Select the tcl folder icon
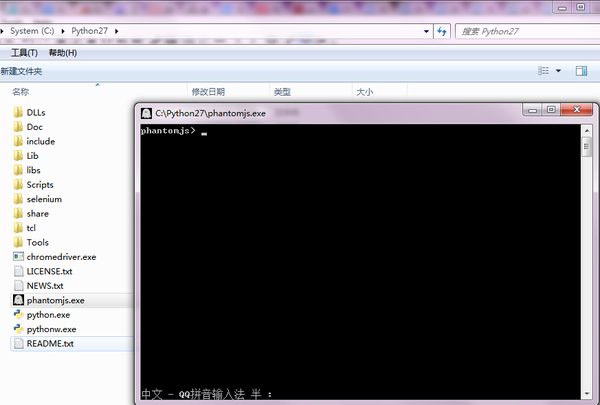Image resolution: width=600 pixels, height=405 pixels. (x=18, y=228)
